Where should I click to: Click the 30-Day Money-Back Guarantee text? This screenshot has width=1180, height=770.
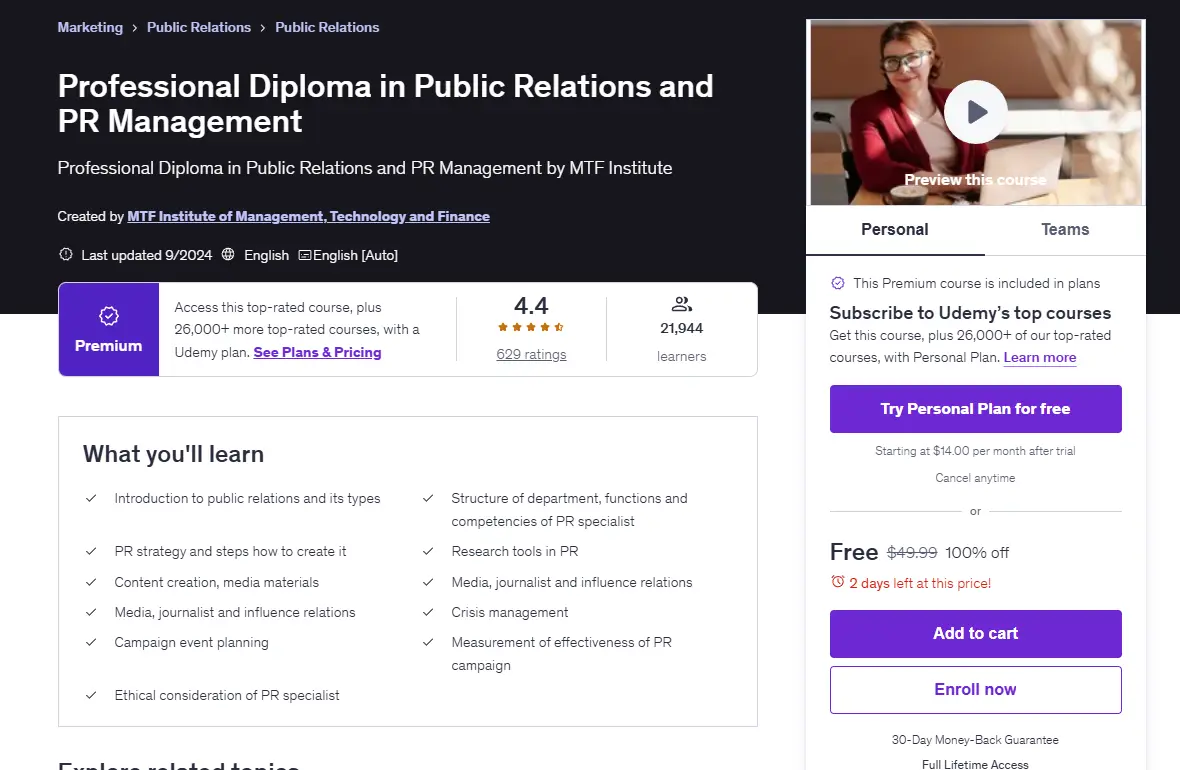click(975, 740)
